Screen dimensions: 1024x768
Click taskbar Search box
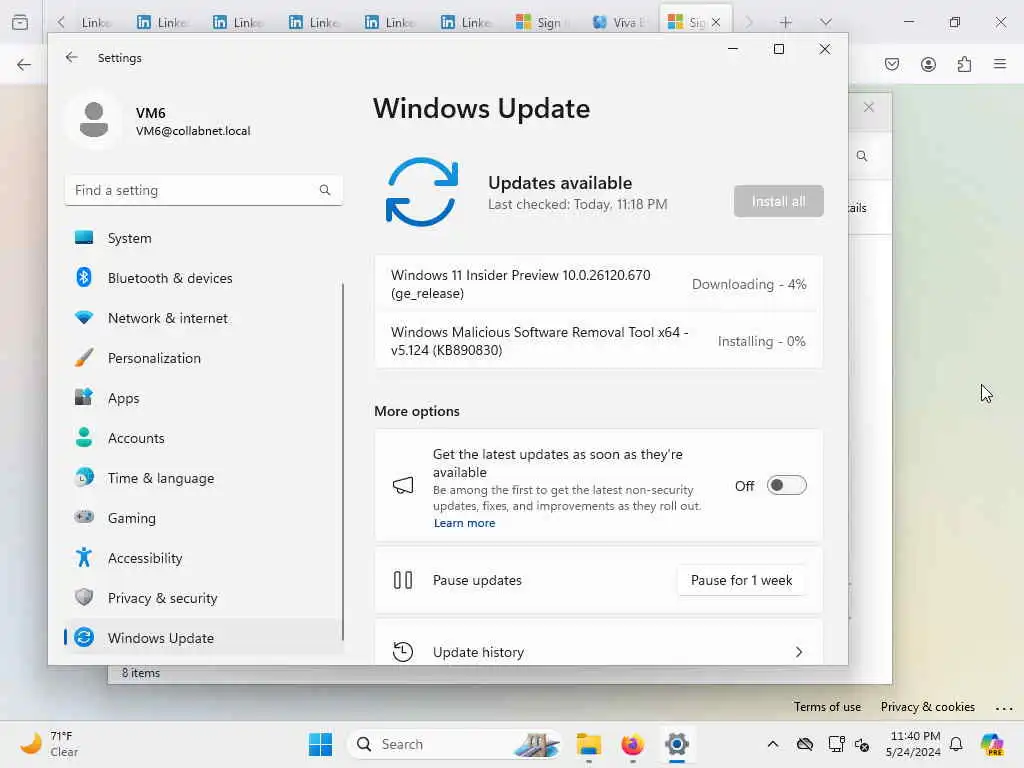pos(455,744)
